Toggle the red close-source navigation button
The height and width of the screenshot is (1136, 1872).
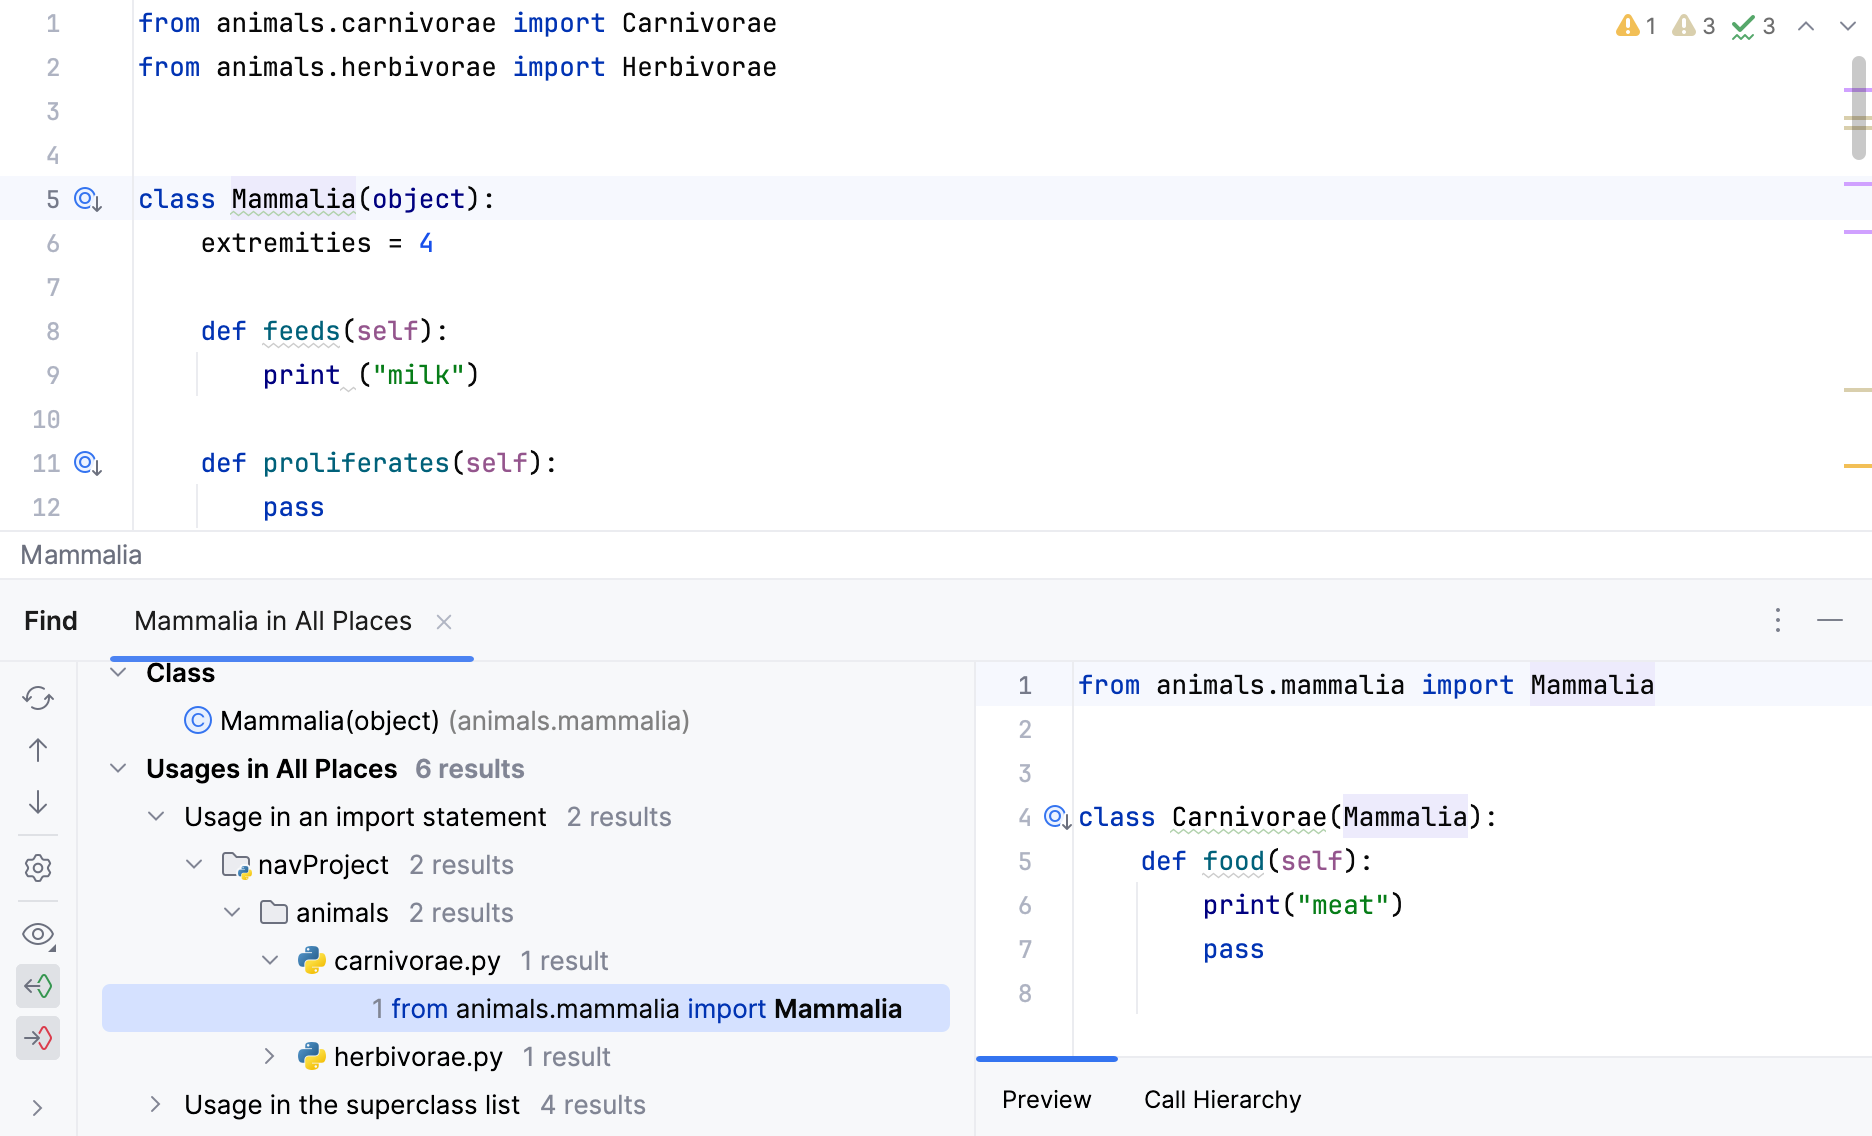[x=38, y=1038]
